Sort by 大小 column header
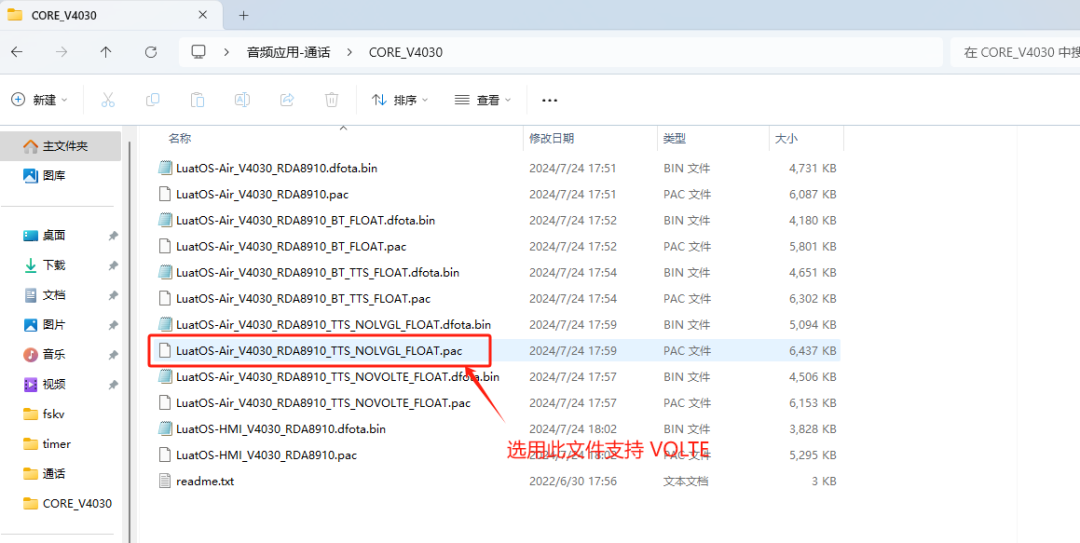Viewport: 1080px width, 543px height. (x=786, y=139)
